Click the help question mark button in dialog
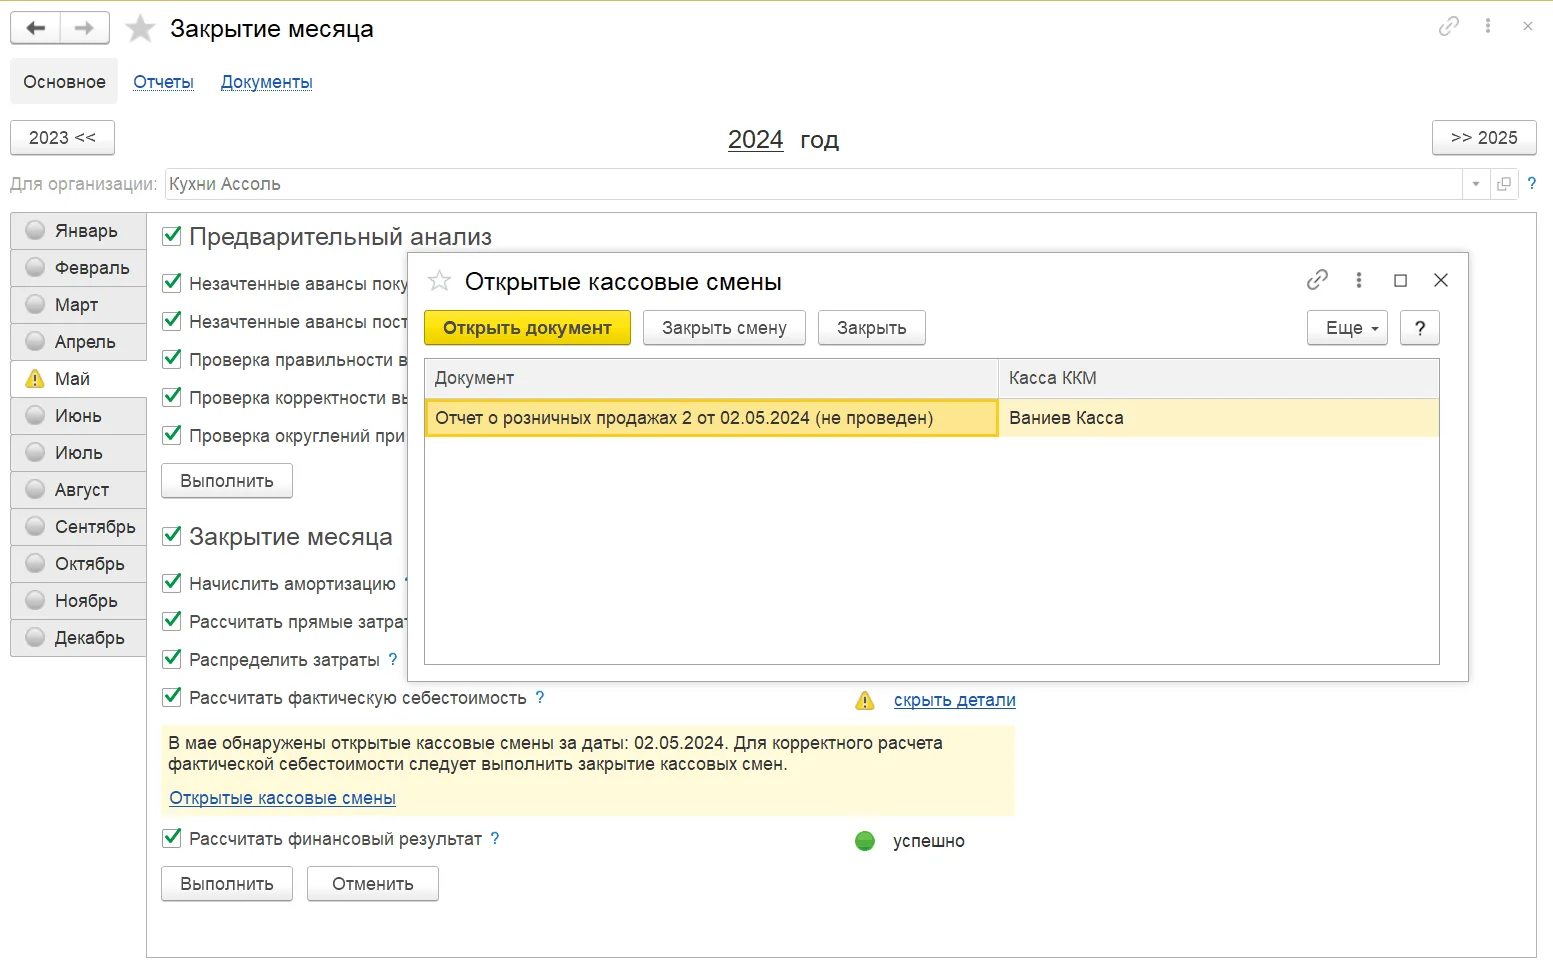The width and height of the screenshot is (1553, 965). [1420, 328]
